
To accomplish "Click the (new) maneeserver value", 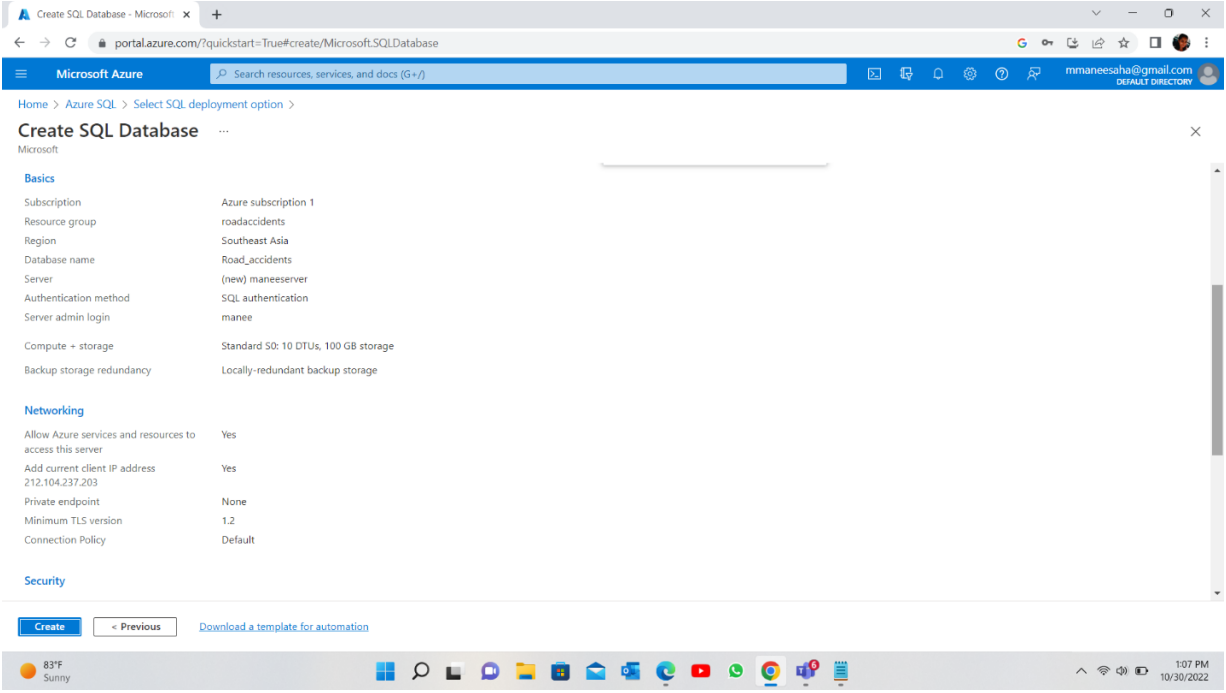I will tap(263, 279).
